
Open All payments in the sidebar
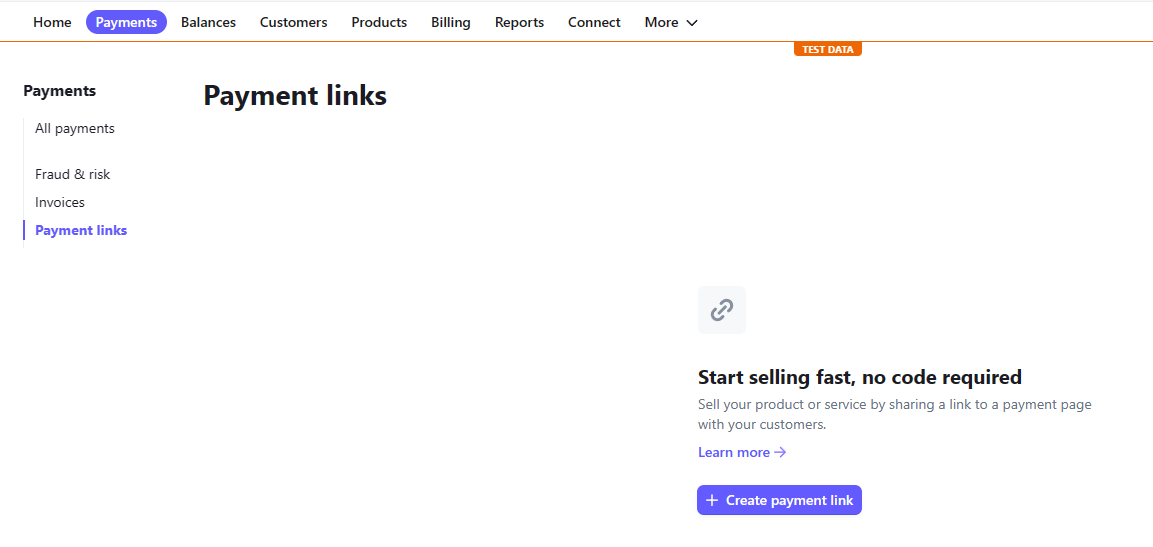[75, 129]
